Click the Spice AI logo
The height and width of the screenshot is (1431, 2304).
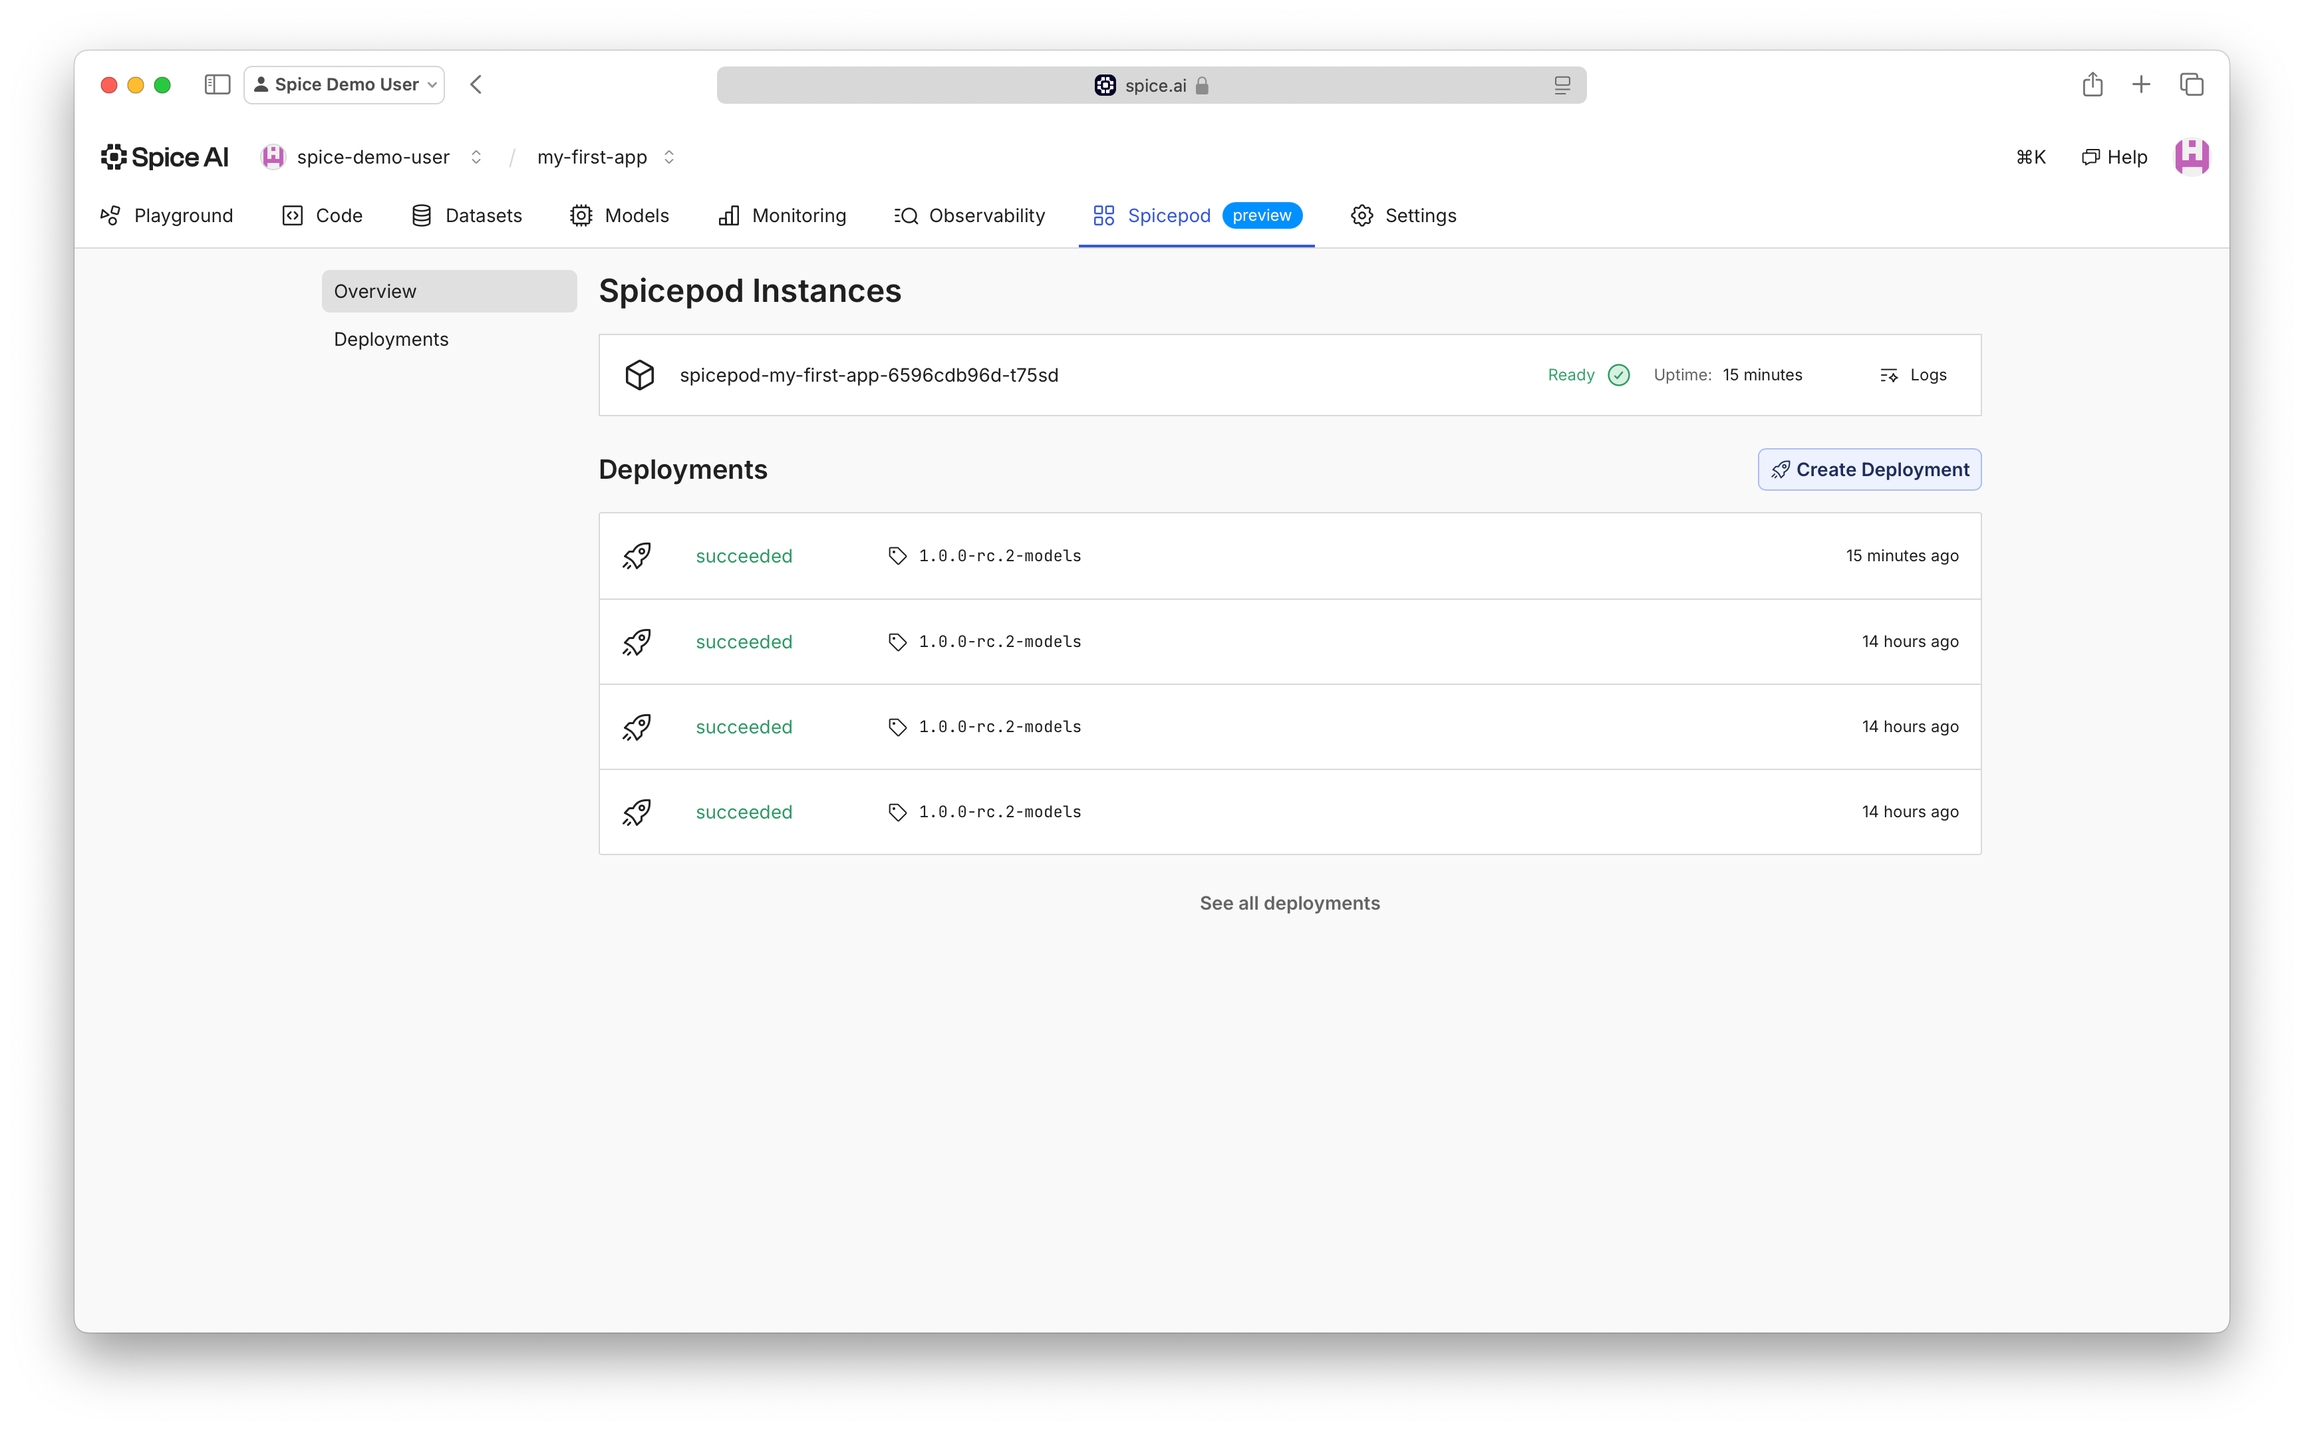pyautogui.click(x=165, y=157)
